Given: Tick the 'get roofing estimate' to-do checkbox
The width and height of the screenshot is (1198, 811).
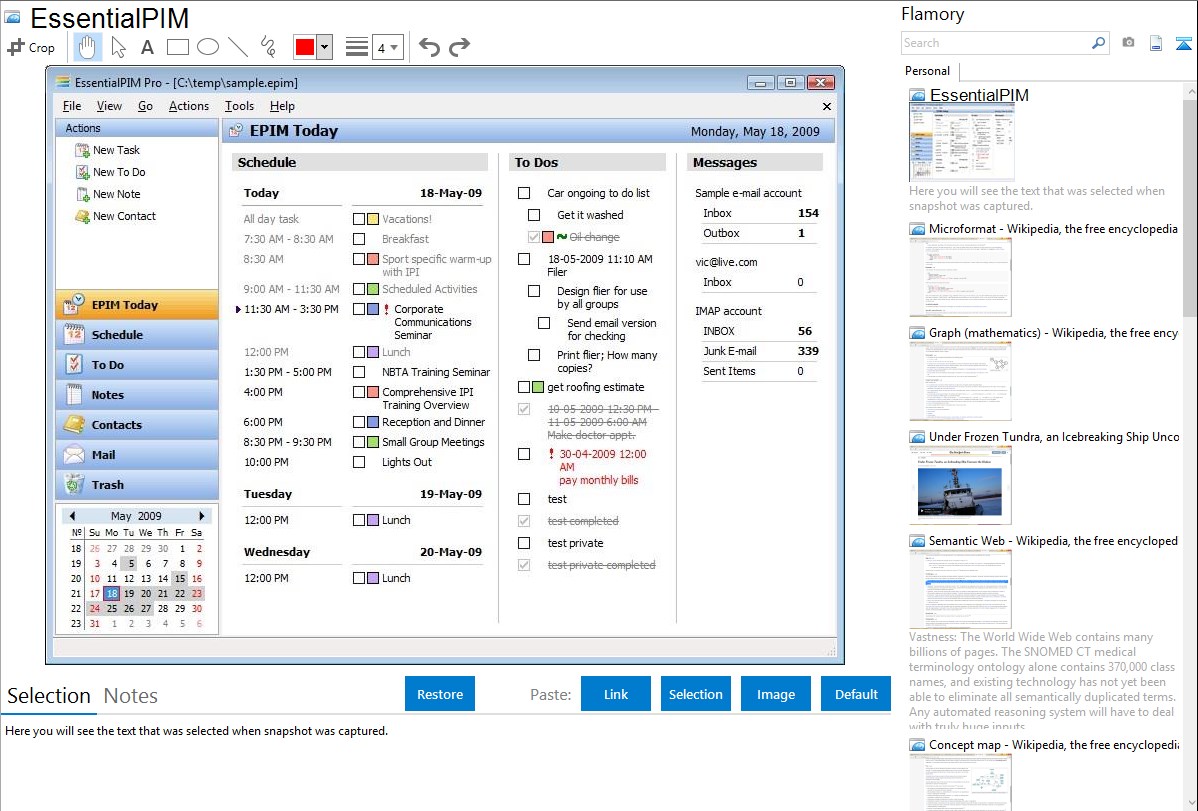Looking at the screenshot, I should (x=524, y=387).
